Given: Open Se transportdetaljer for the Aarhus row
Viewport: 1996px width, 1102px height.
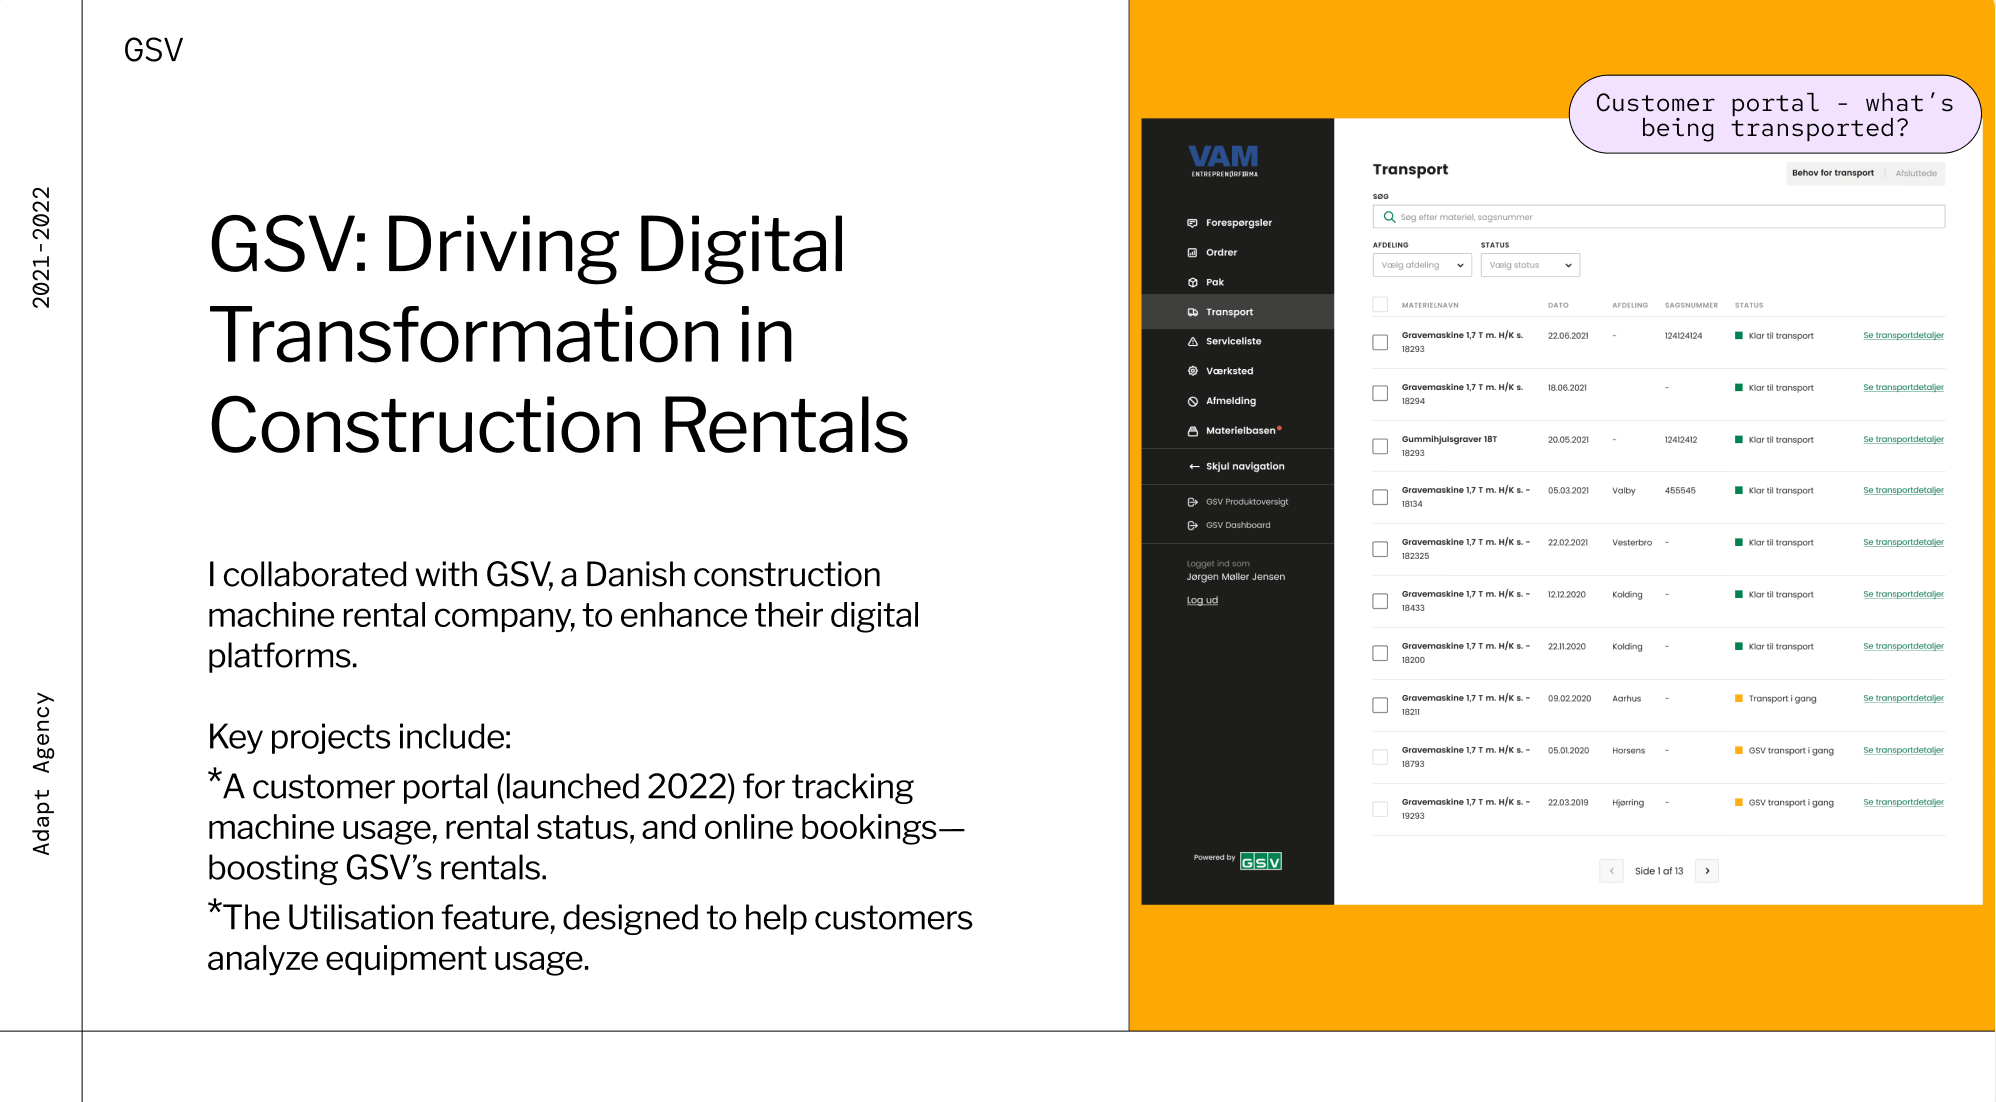Looking at the screenshot, I should pyautogui.click(x=1902, y=698).
